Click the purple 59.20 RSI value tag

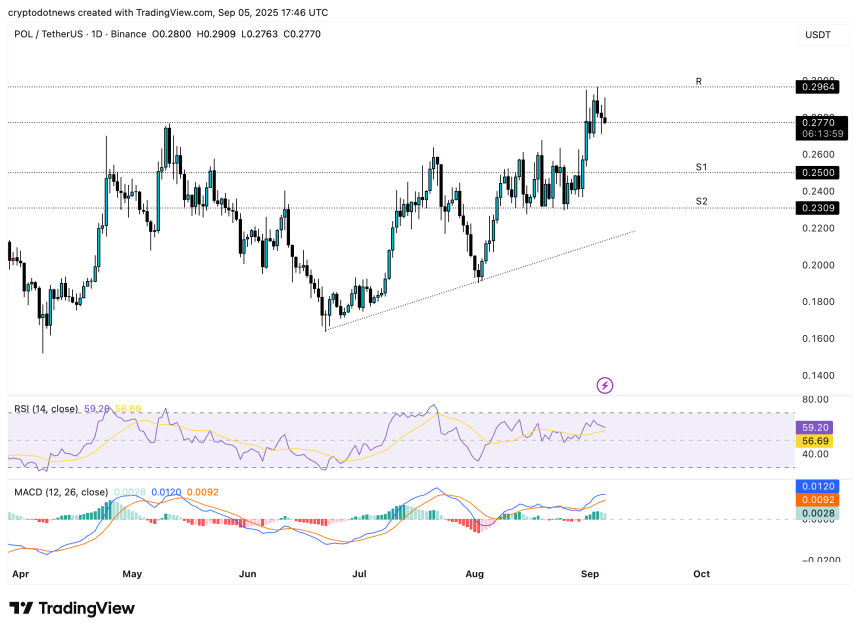pyautogui.click(x=819, y=425)
